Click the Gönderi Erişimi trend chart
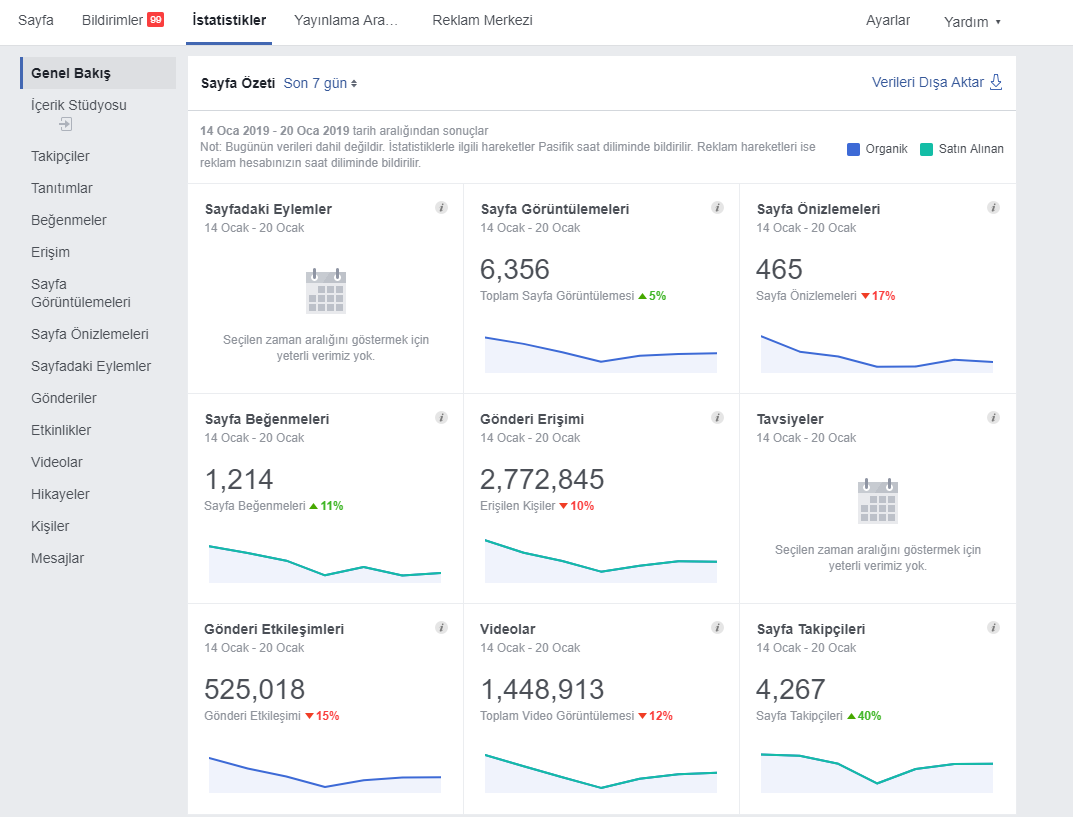Image resolution: width=1073 pixels, height=817 pixels. pos(601,560)
